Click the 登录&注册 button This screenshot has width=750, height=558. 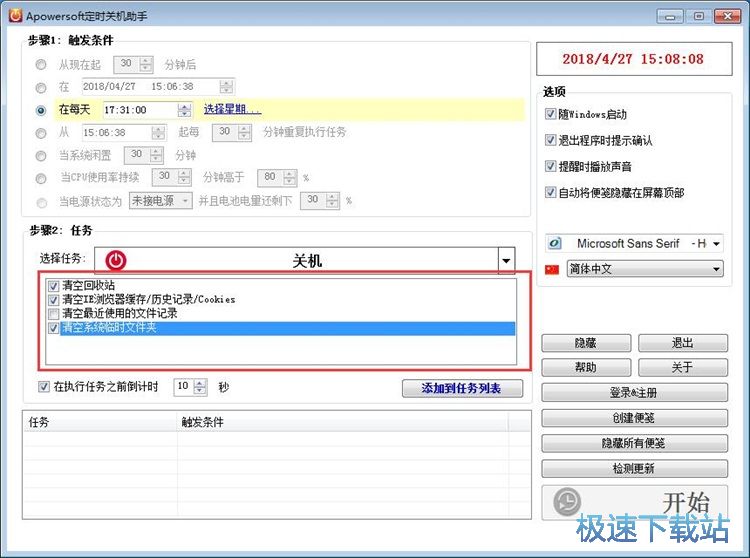pyautogui.click(x=634, y=393)
